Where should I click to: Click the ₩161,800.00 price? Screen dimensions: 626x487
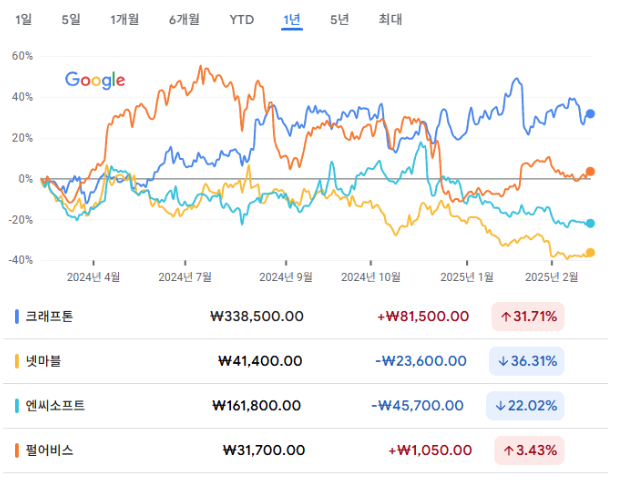[256, 406]
